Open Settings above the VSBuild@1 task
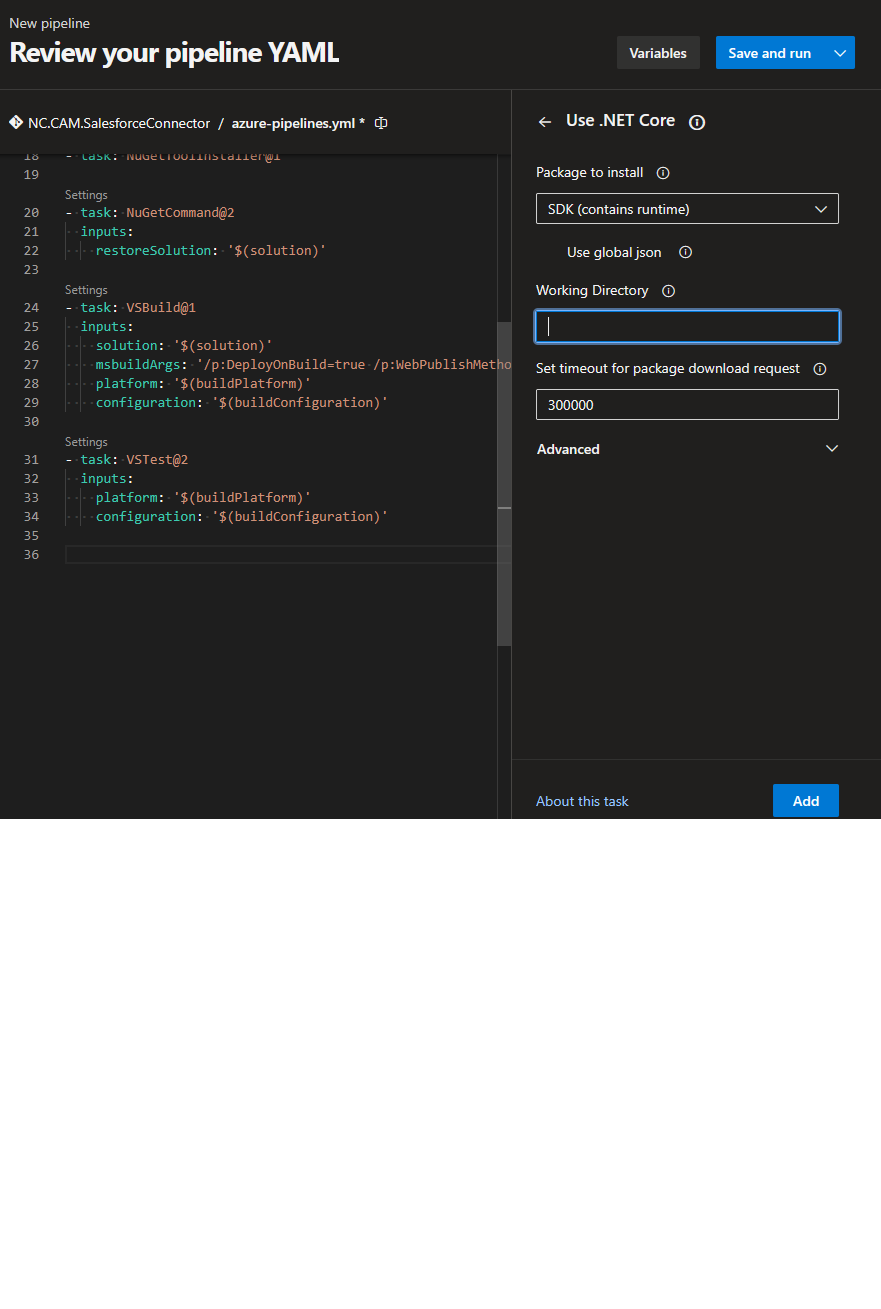This screenshot has height=1309, width=881. 86,290
